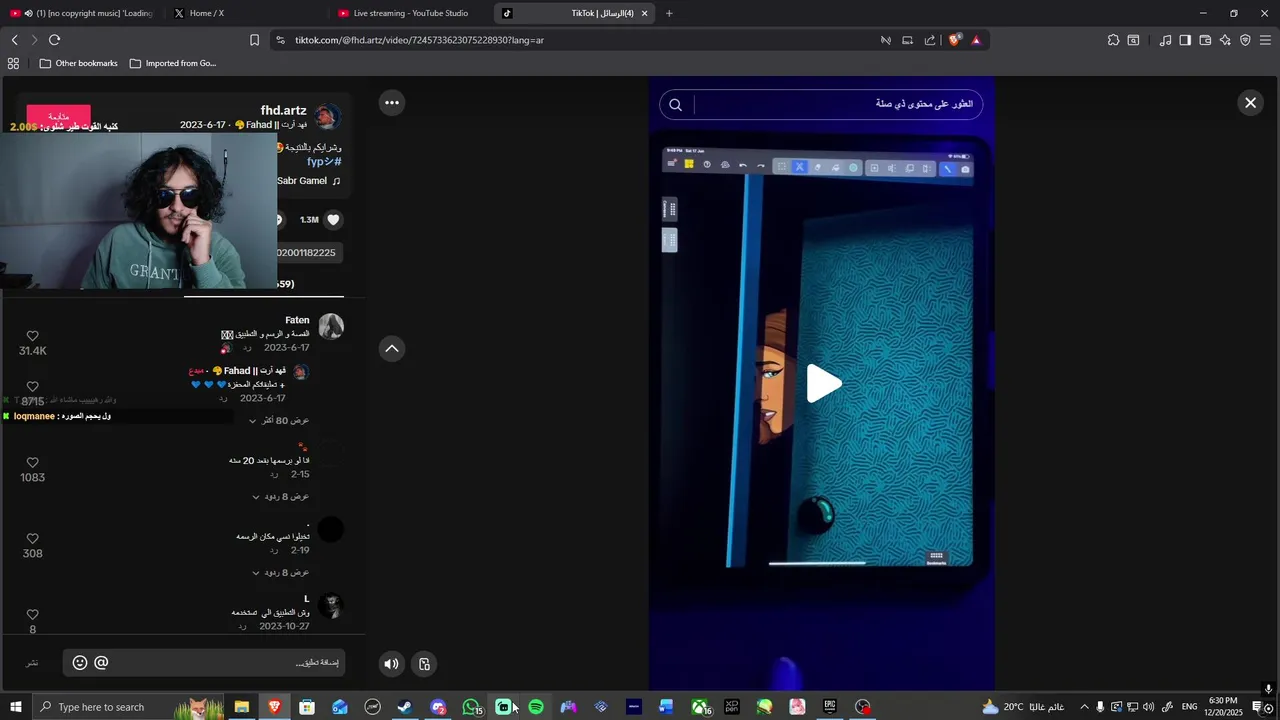Open Faten's avatar in comments
This screenshot has height=720, width=1280.
pos(331,326)
